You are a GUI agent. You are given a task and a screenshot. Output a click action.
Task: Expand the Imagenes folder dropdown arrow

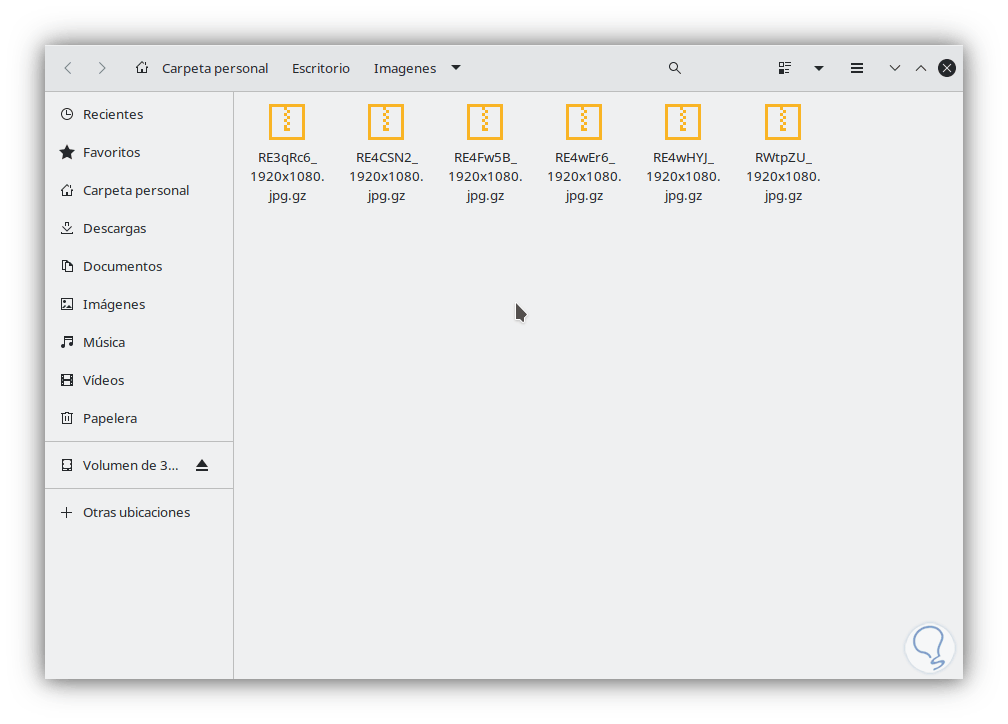[x=456, y=68]
